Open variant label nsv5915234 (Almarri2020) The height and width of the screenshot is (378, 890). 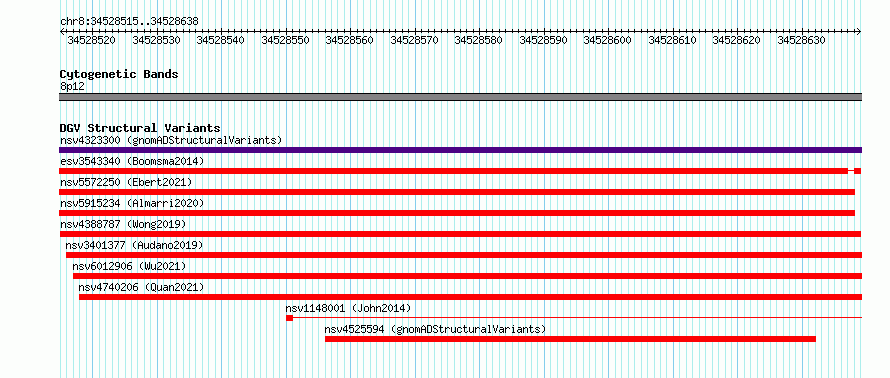(132, 203)
